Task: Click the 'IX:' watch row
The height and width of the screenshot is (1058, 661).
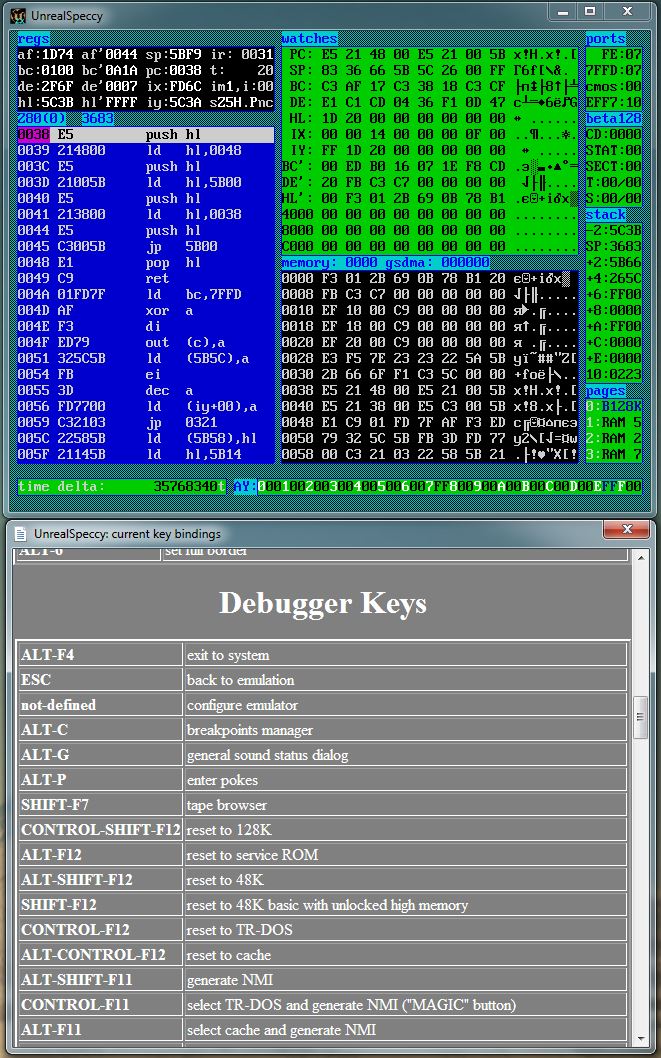Action: coord(430,134)
